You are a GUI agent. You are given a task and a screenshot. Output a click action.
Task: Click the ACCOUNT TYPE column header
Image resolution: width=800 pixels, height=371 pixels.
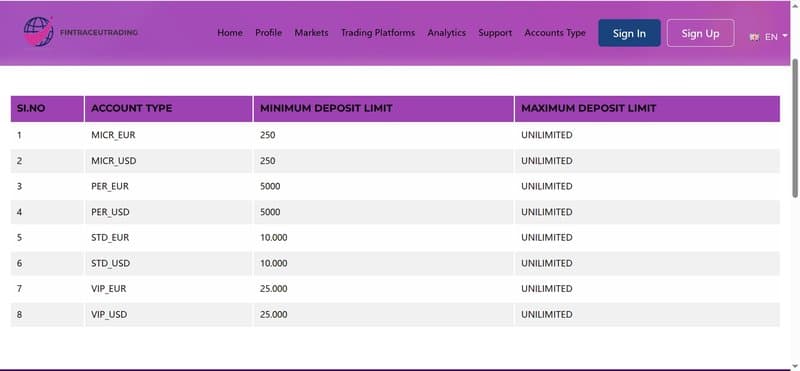[x=168, y=108]
